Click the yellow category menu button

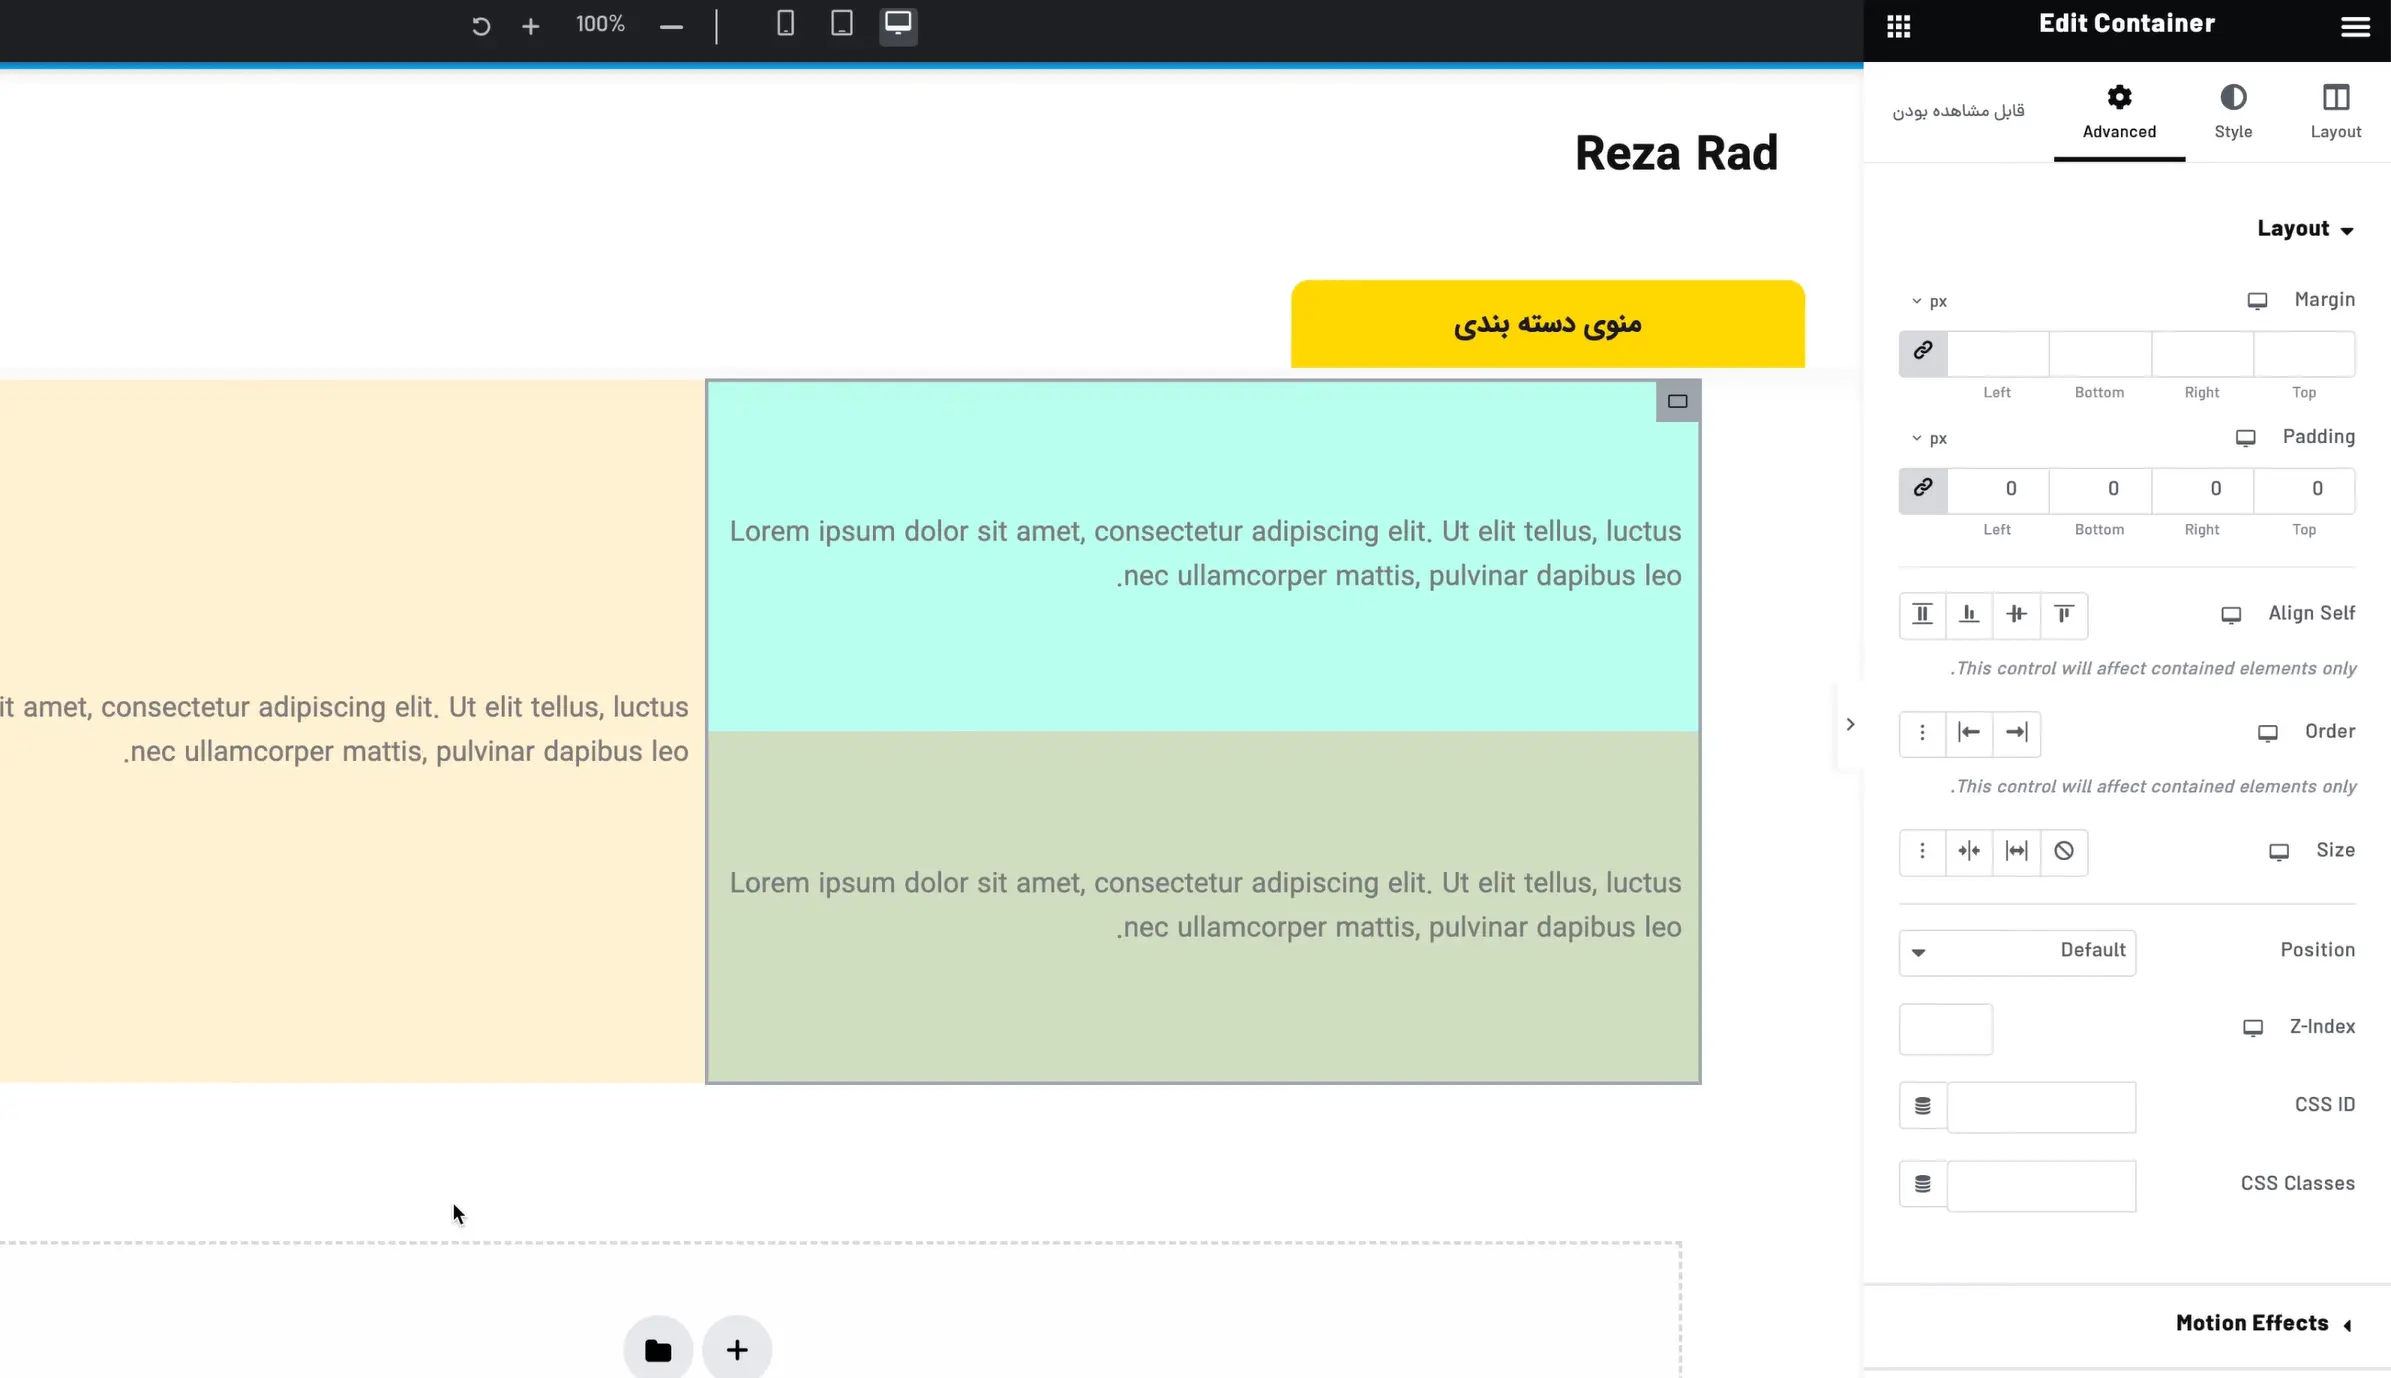(x=1547, y=324)
